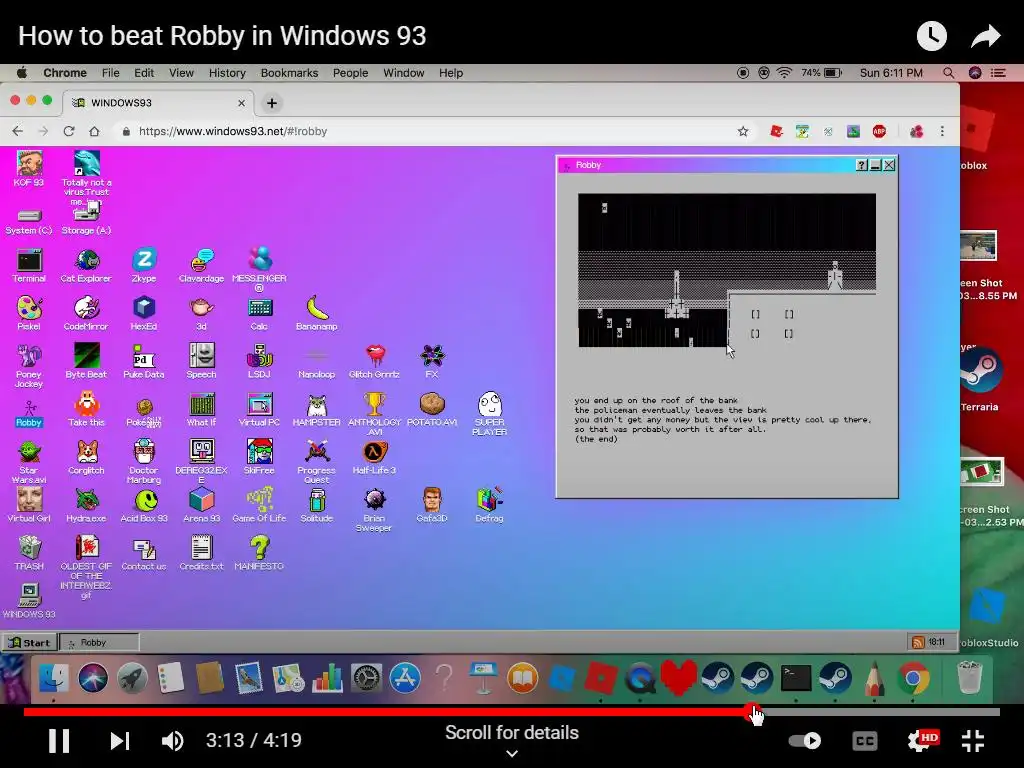Image resolution: width=1024 pixels, height=768 pixels.
Task: Open the Speech icon
Action: [201, 361]
